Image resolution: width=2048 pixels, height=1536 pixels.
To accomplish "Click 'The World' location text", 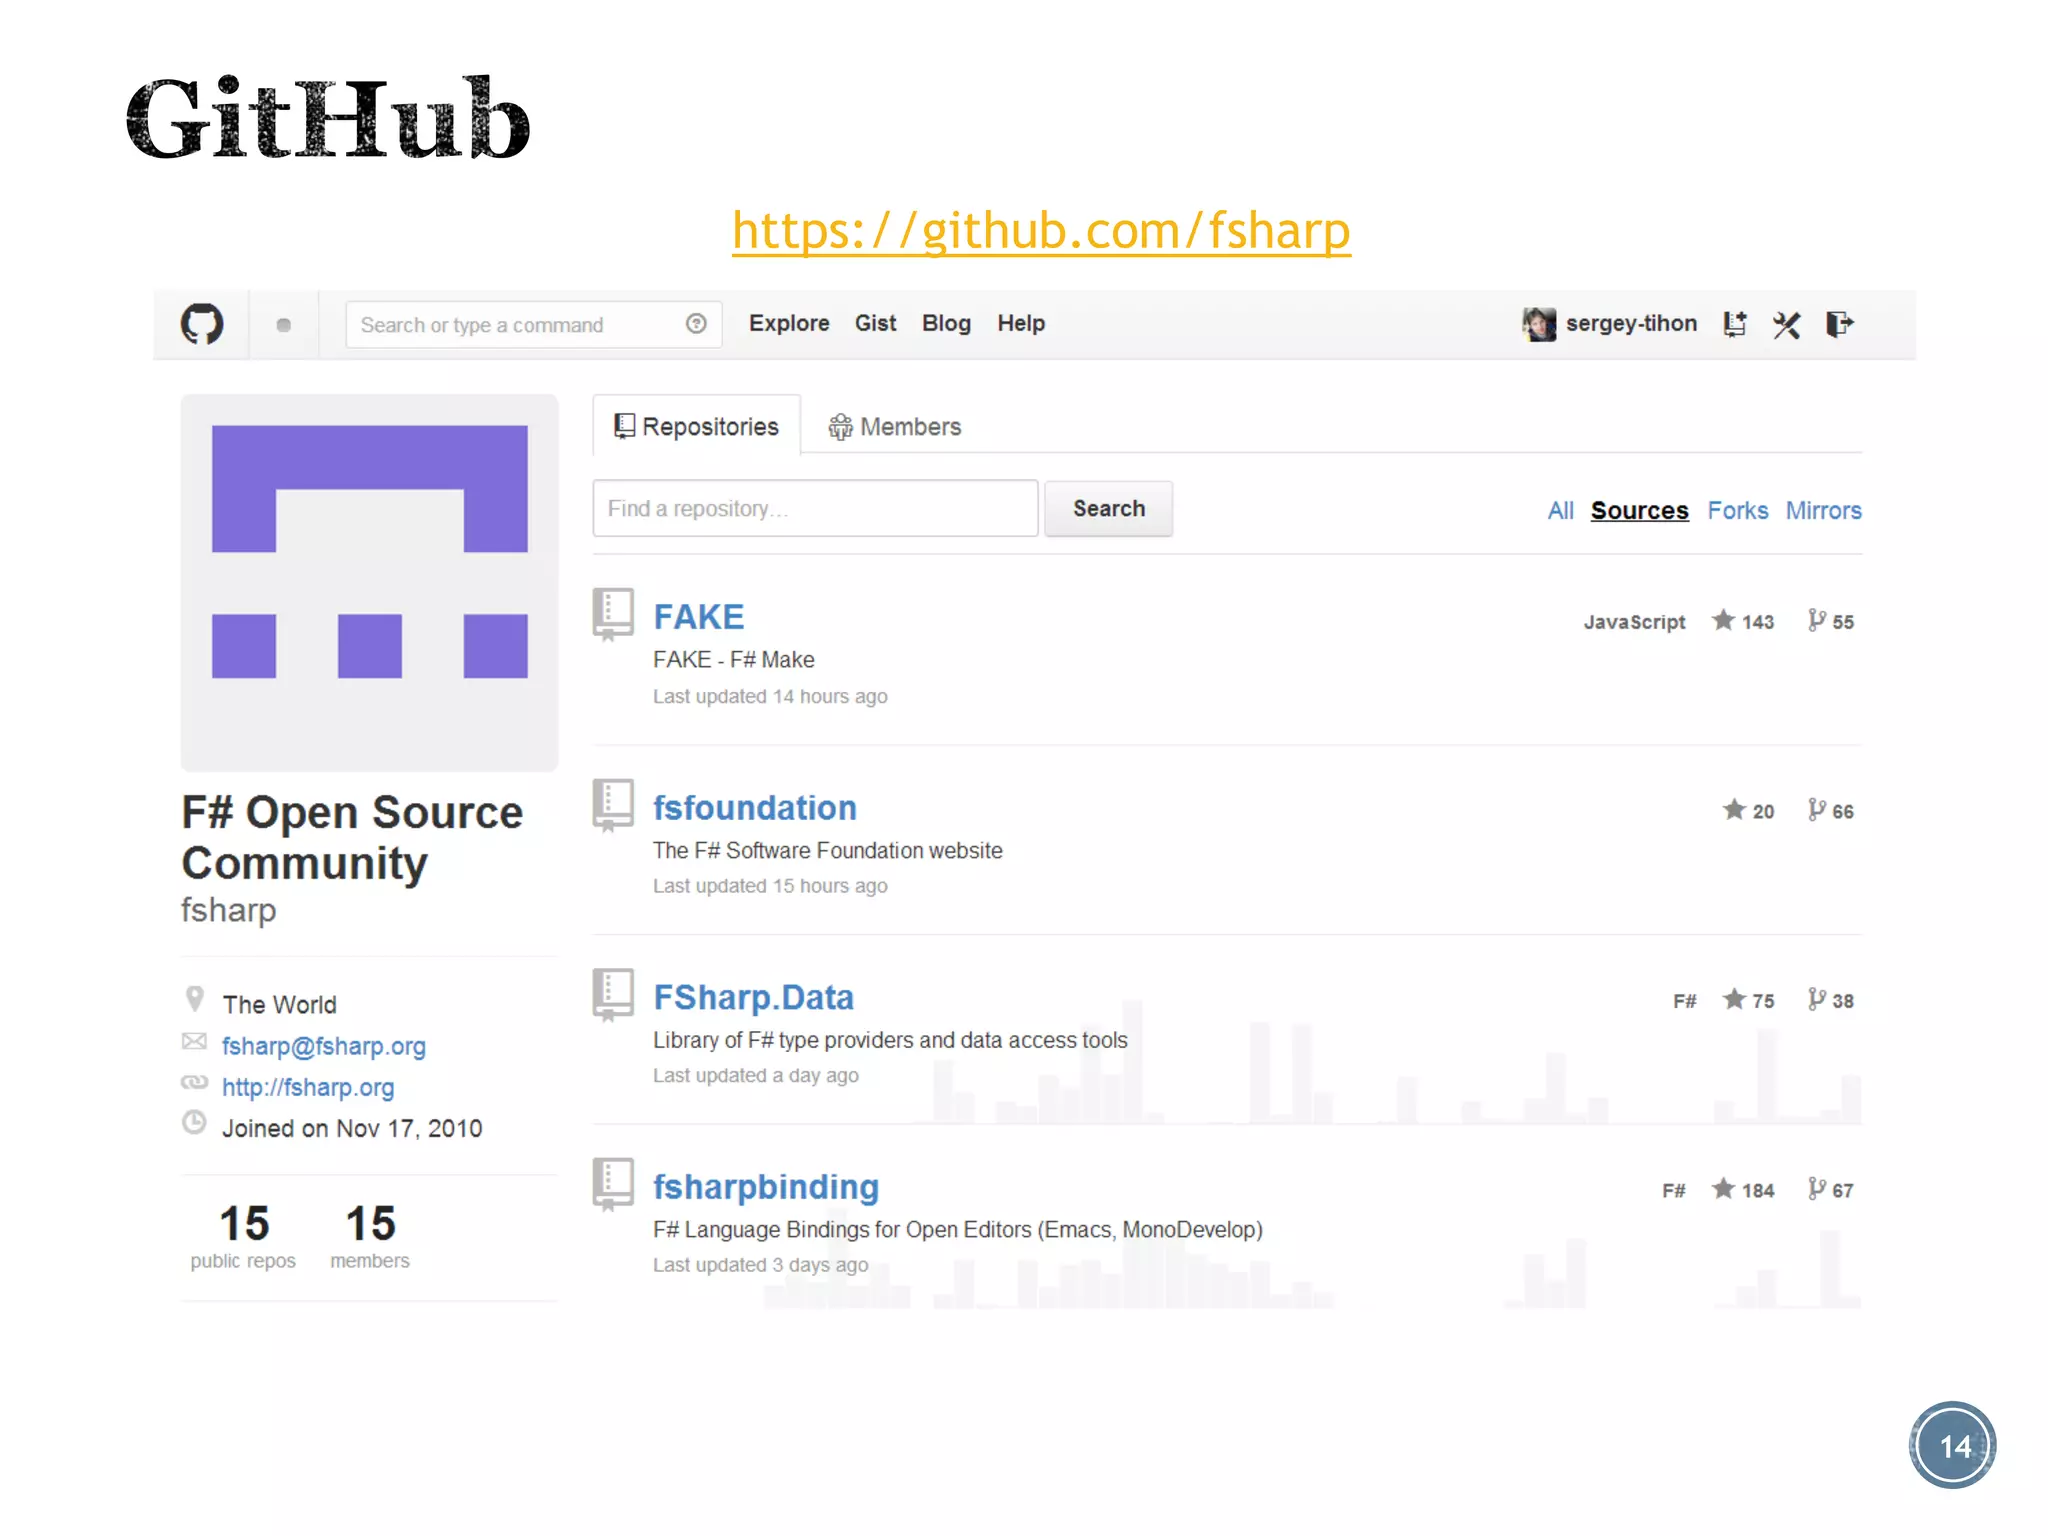I will coord(279,1005).
